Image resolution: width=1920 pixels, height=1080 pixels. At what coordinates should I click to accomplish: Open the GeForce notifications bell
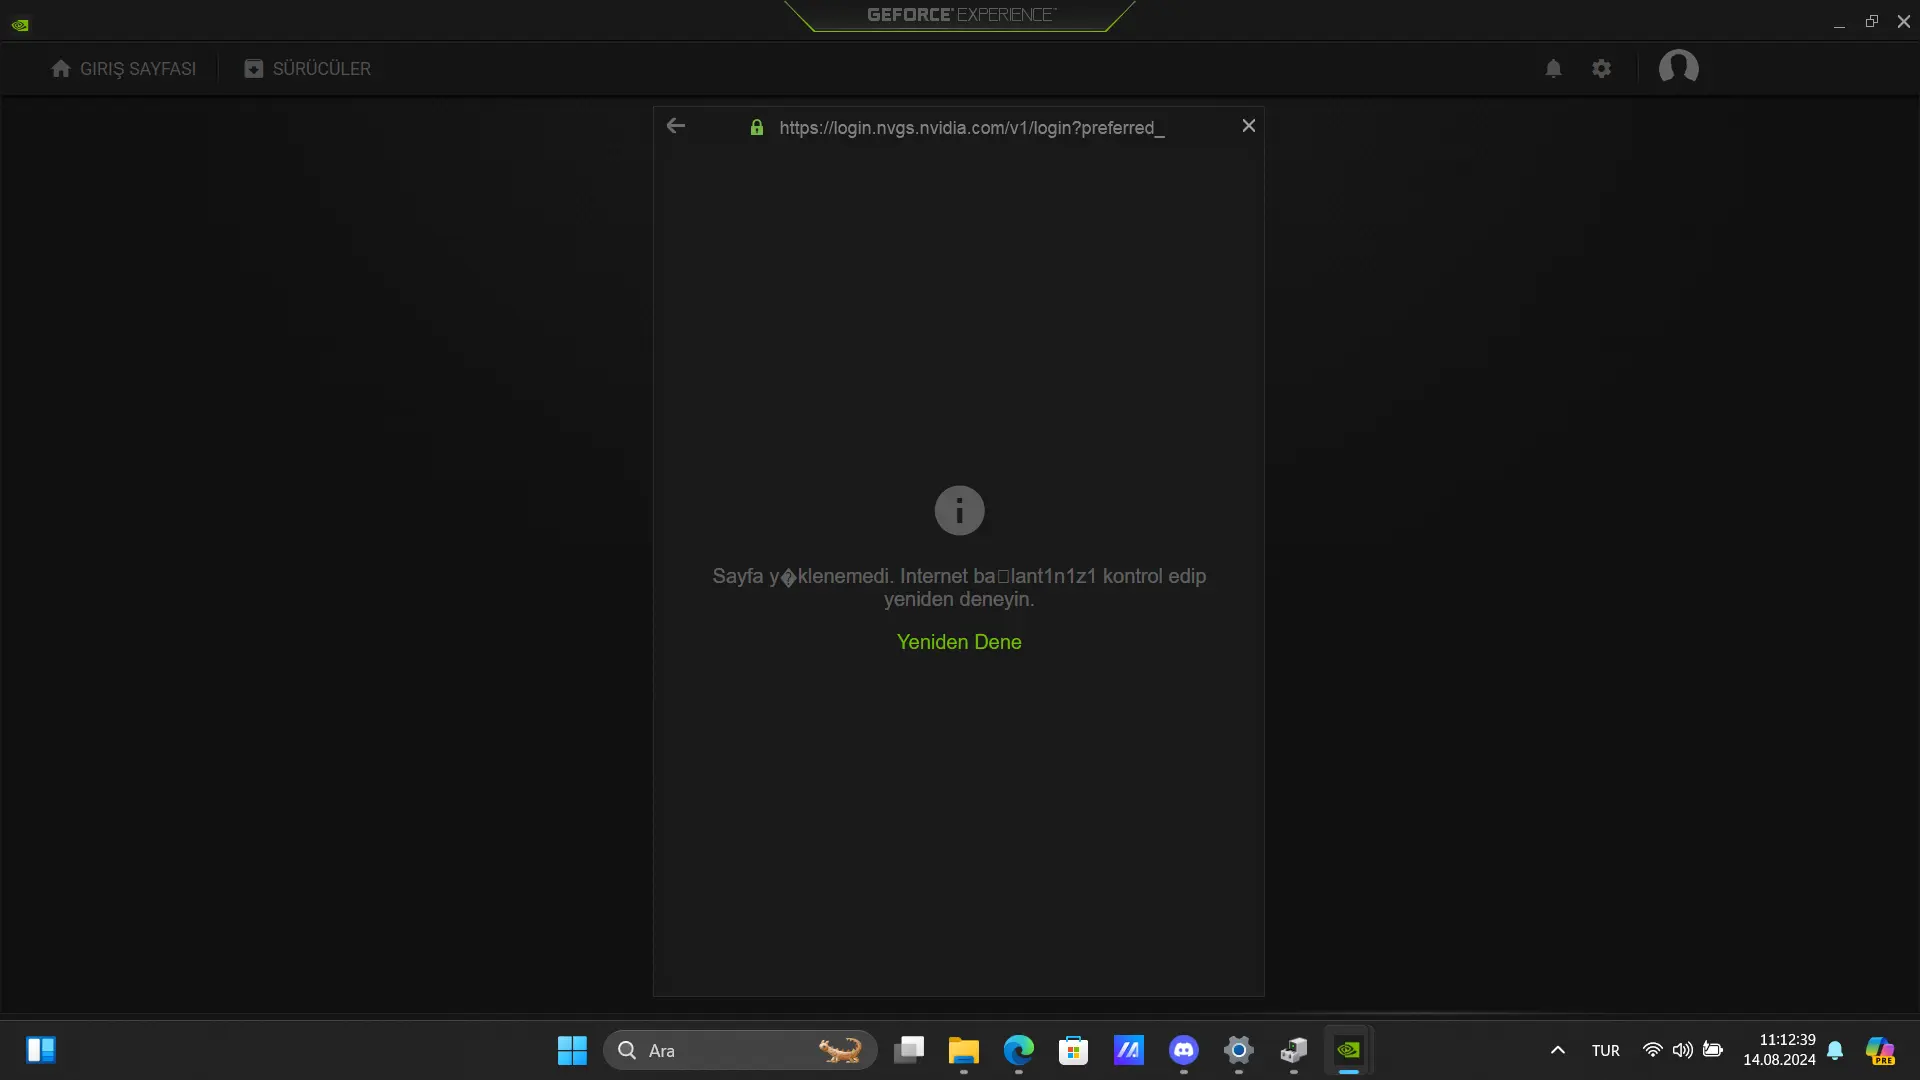[x=1553, y=69]
